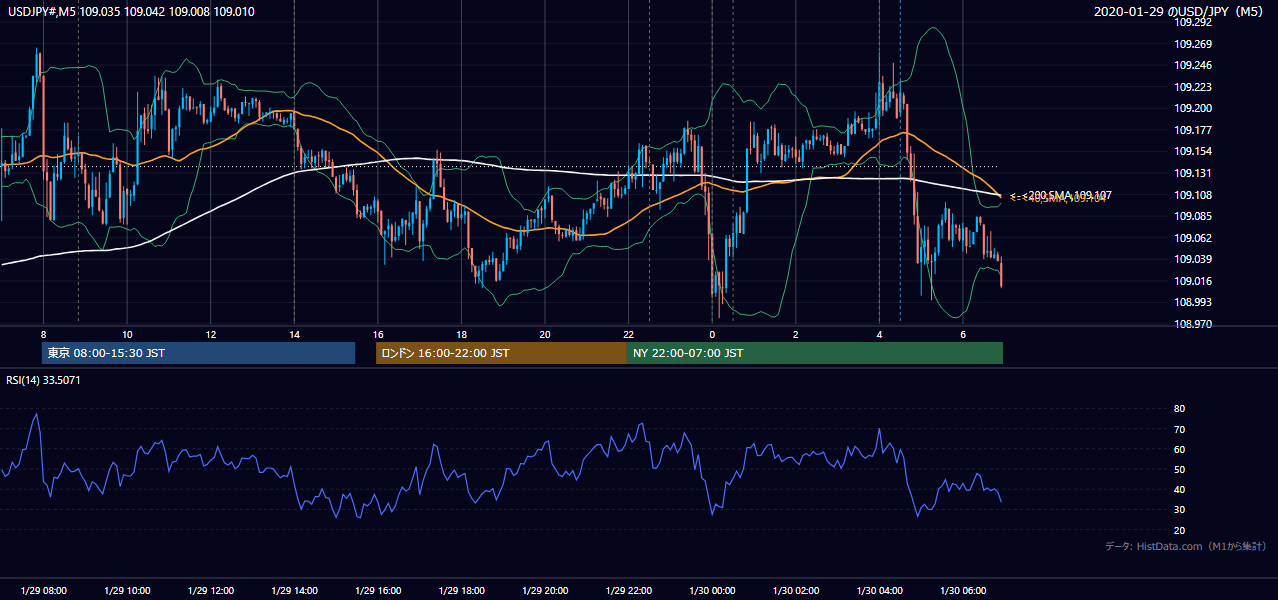
Task: Click price axis label 109.246
Action: click(1193, 65)
